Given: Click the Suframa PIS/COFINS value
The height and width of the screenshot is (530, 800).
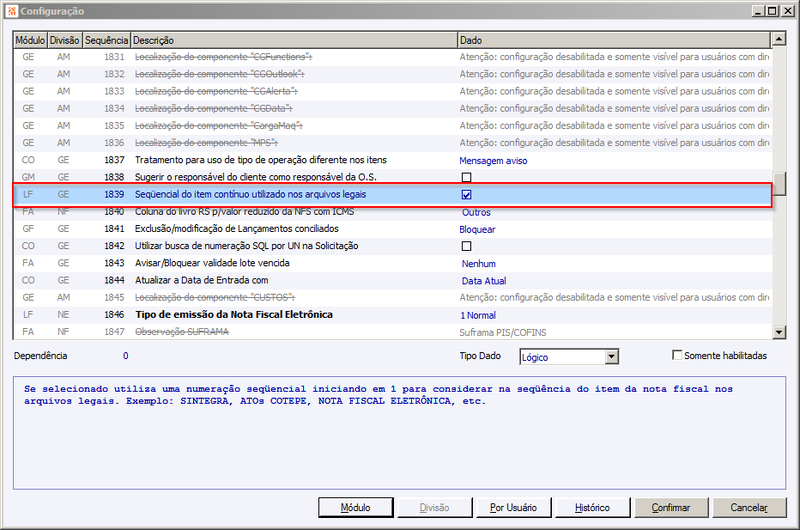Looking at the screenshot, I should [x=503, y=333].
